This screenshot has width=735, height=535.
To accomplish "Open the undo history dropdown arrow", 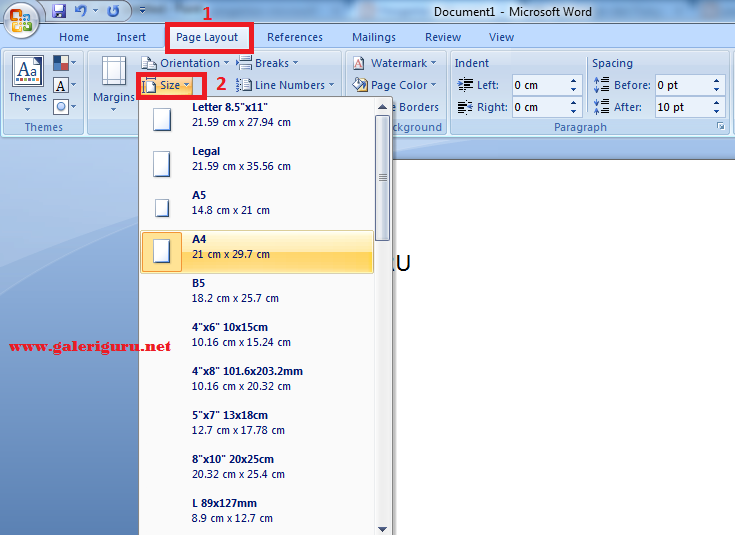I will 96,11.
